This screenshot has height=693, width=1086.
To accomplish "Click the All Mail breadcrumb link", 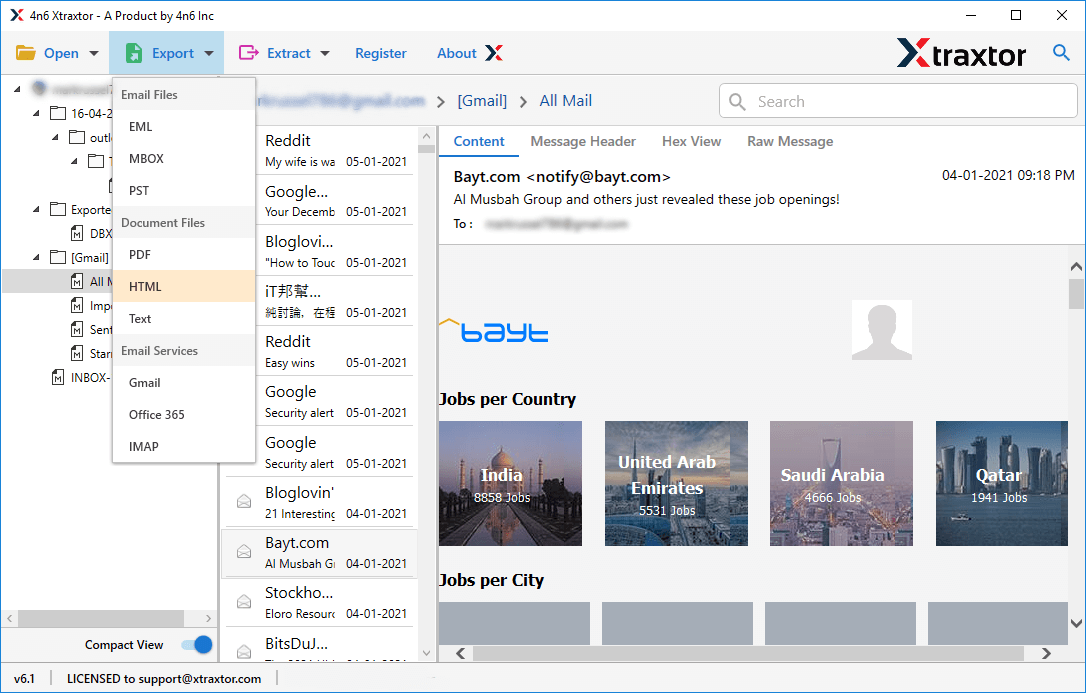I will tap(566, 101).
